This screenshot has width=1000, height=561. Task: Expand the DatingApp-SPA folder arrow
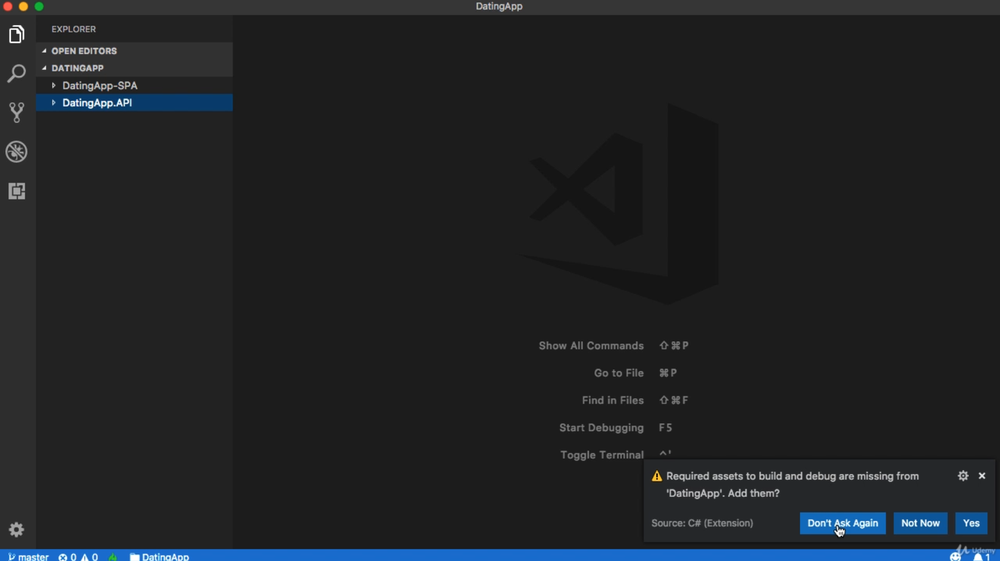pyautogui.click(x=54, y=85)
